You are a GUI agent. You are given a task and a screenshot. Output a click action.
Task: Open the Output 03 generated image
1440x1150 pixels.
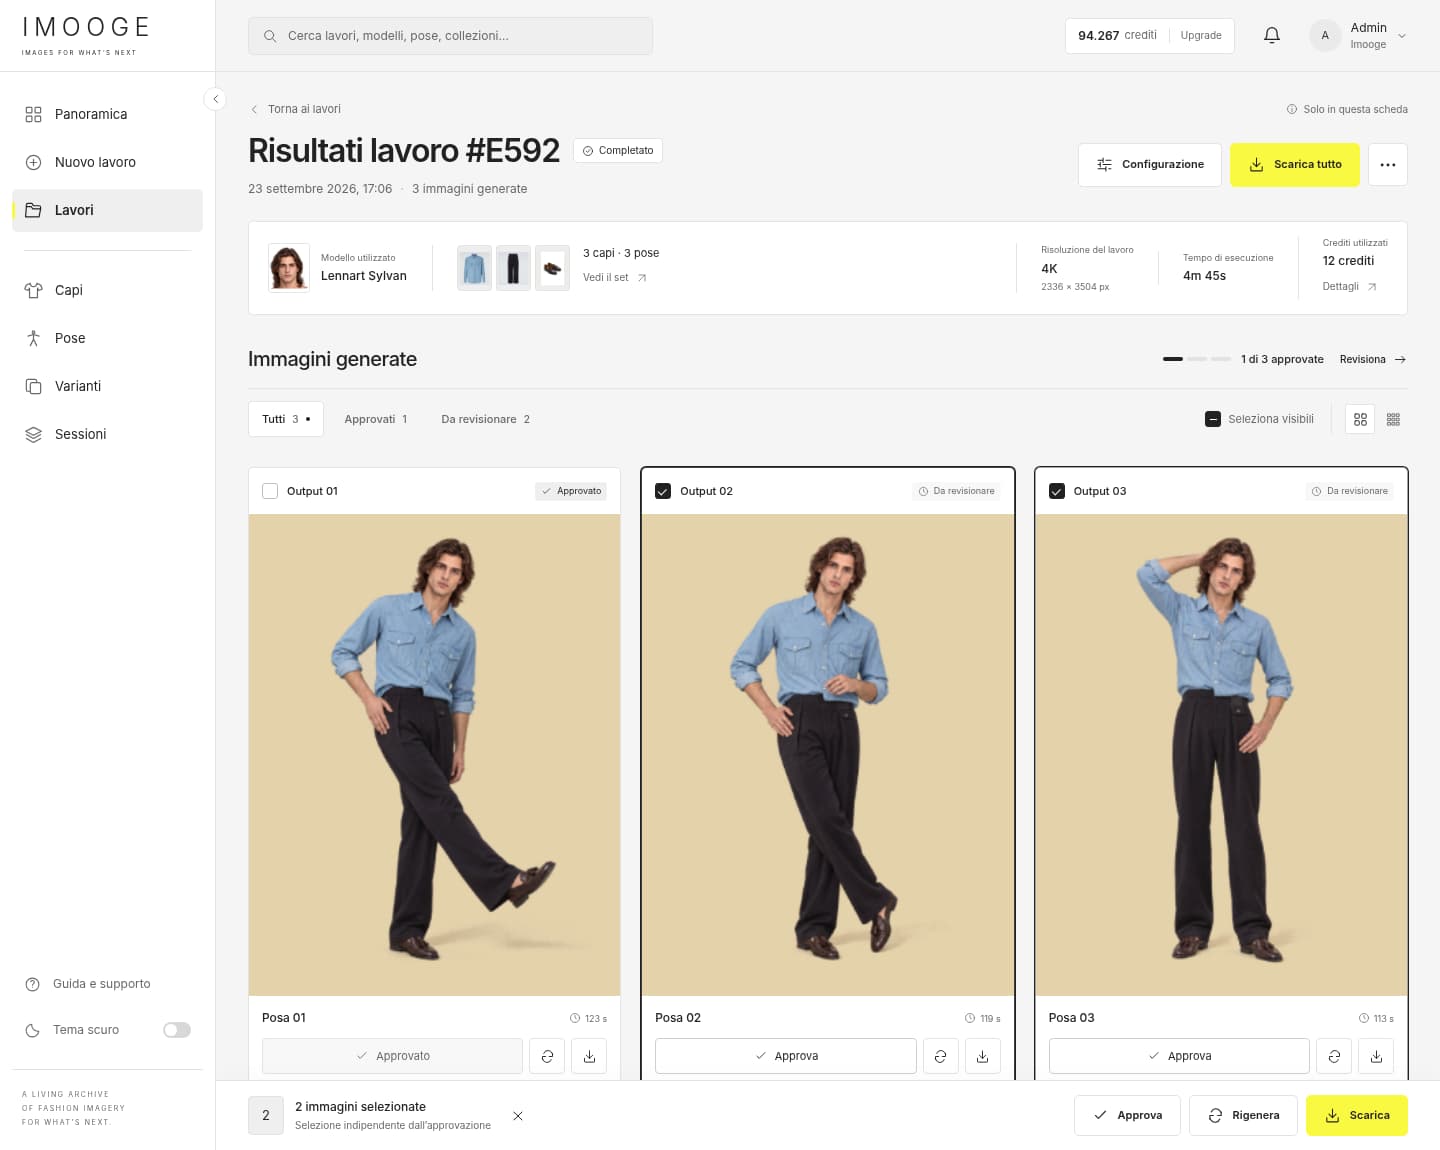point(1221,755)
